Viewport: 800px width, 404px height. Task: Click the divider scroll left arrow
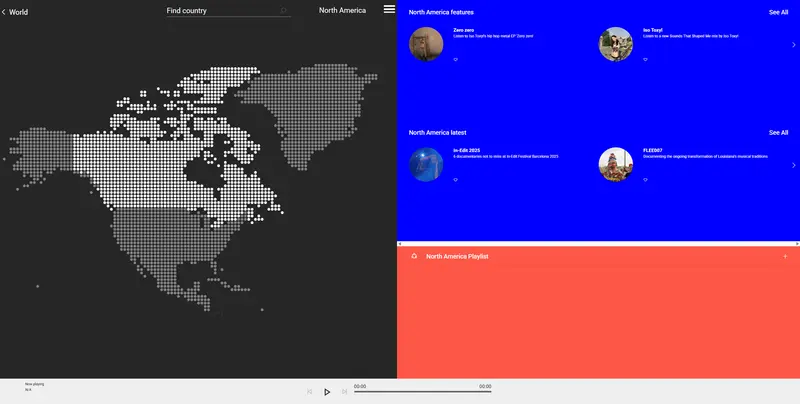pyautogui.click(x=399, y=244)
